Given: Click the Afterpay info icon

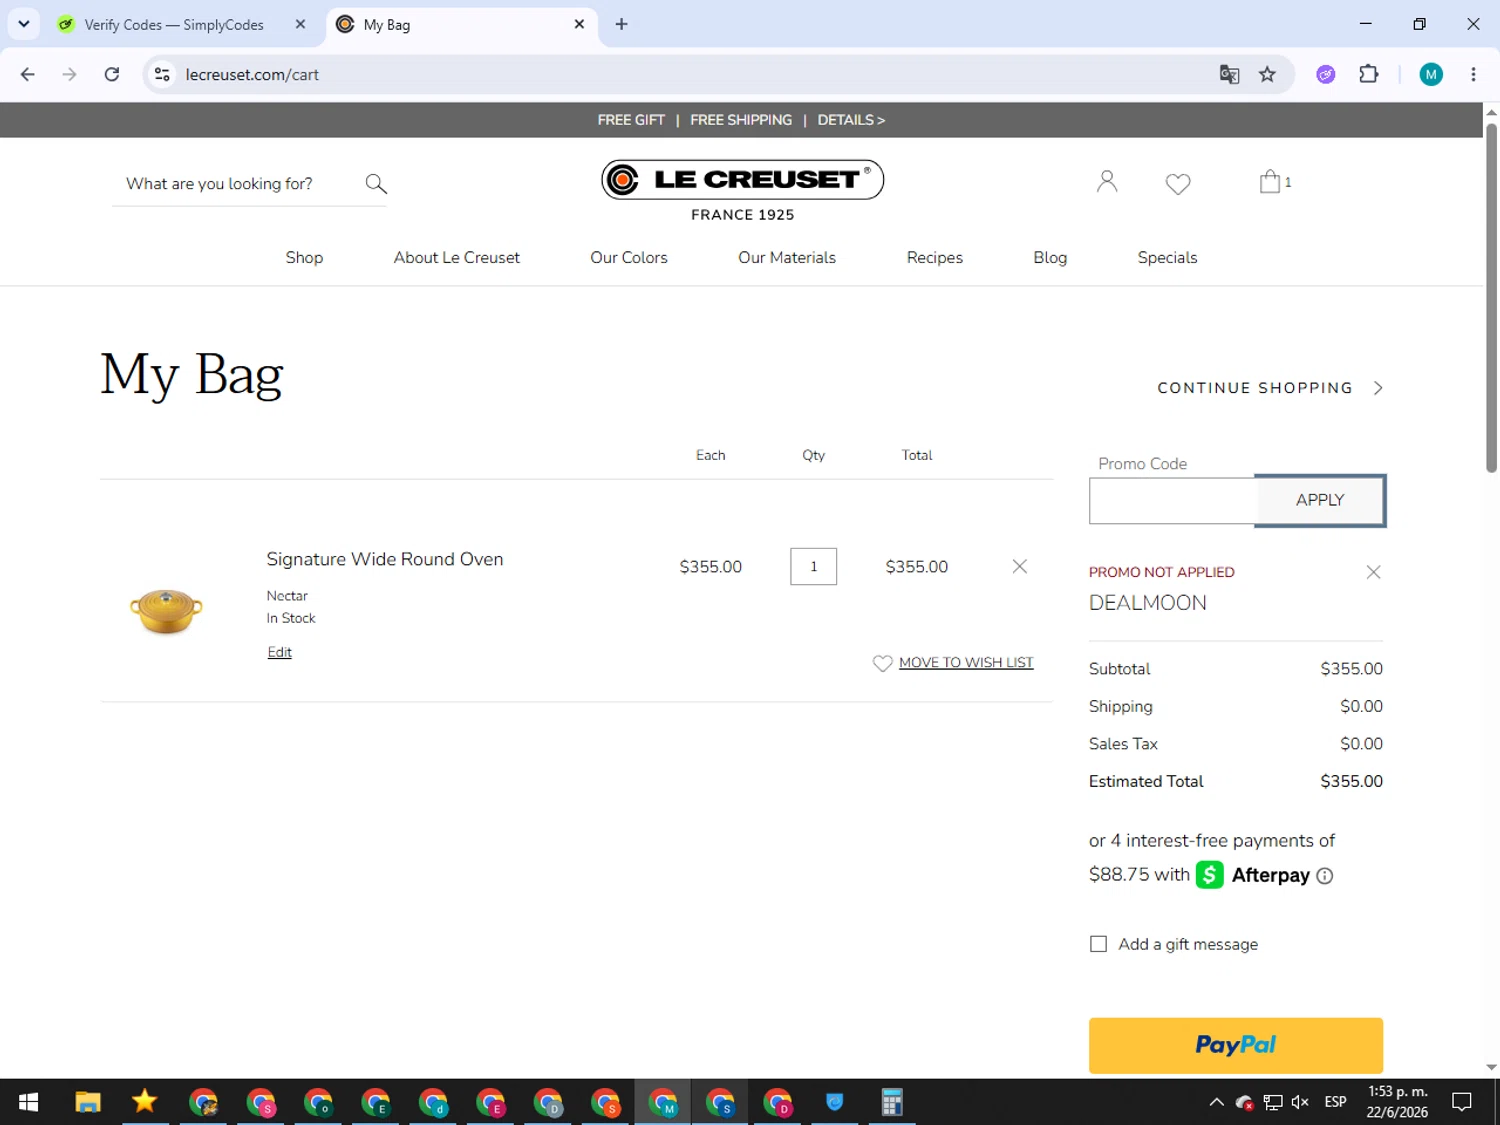Looking at the screenshot, I should 1325,876.
